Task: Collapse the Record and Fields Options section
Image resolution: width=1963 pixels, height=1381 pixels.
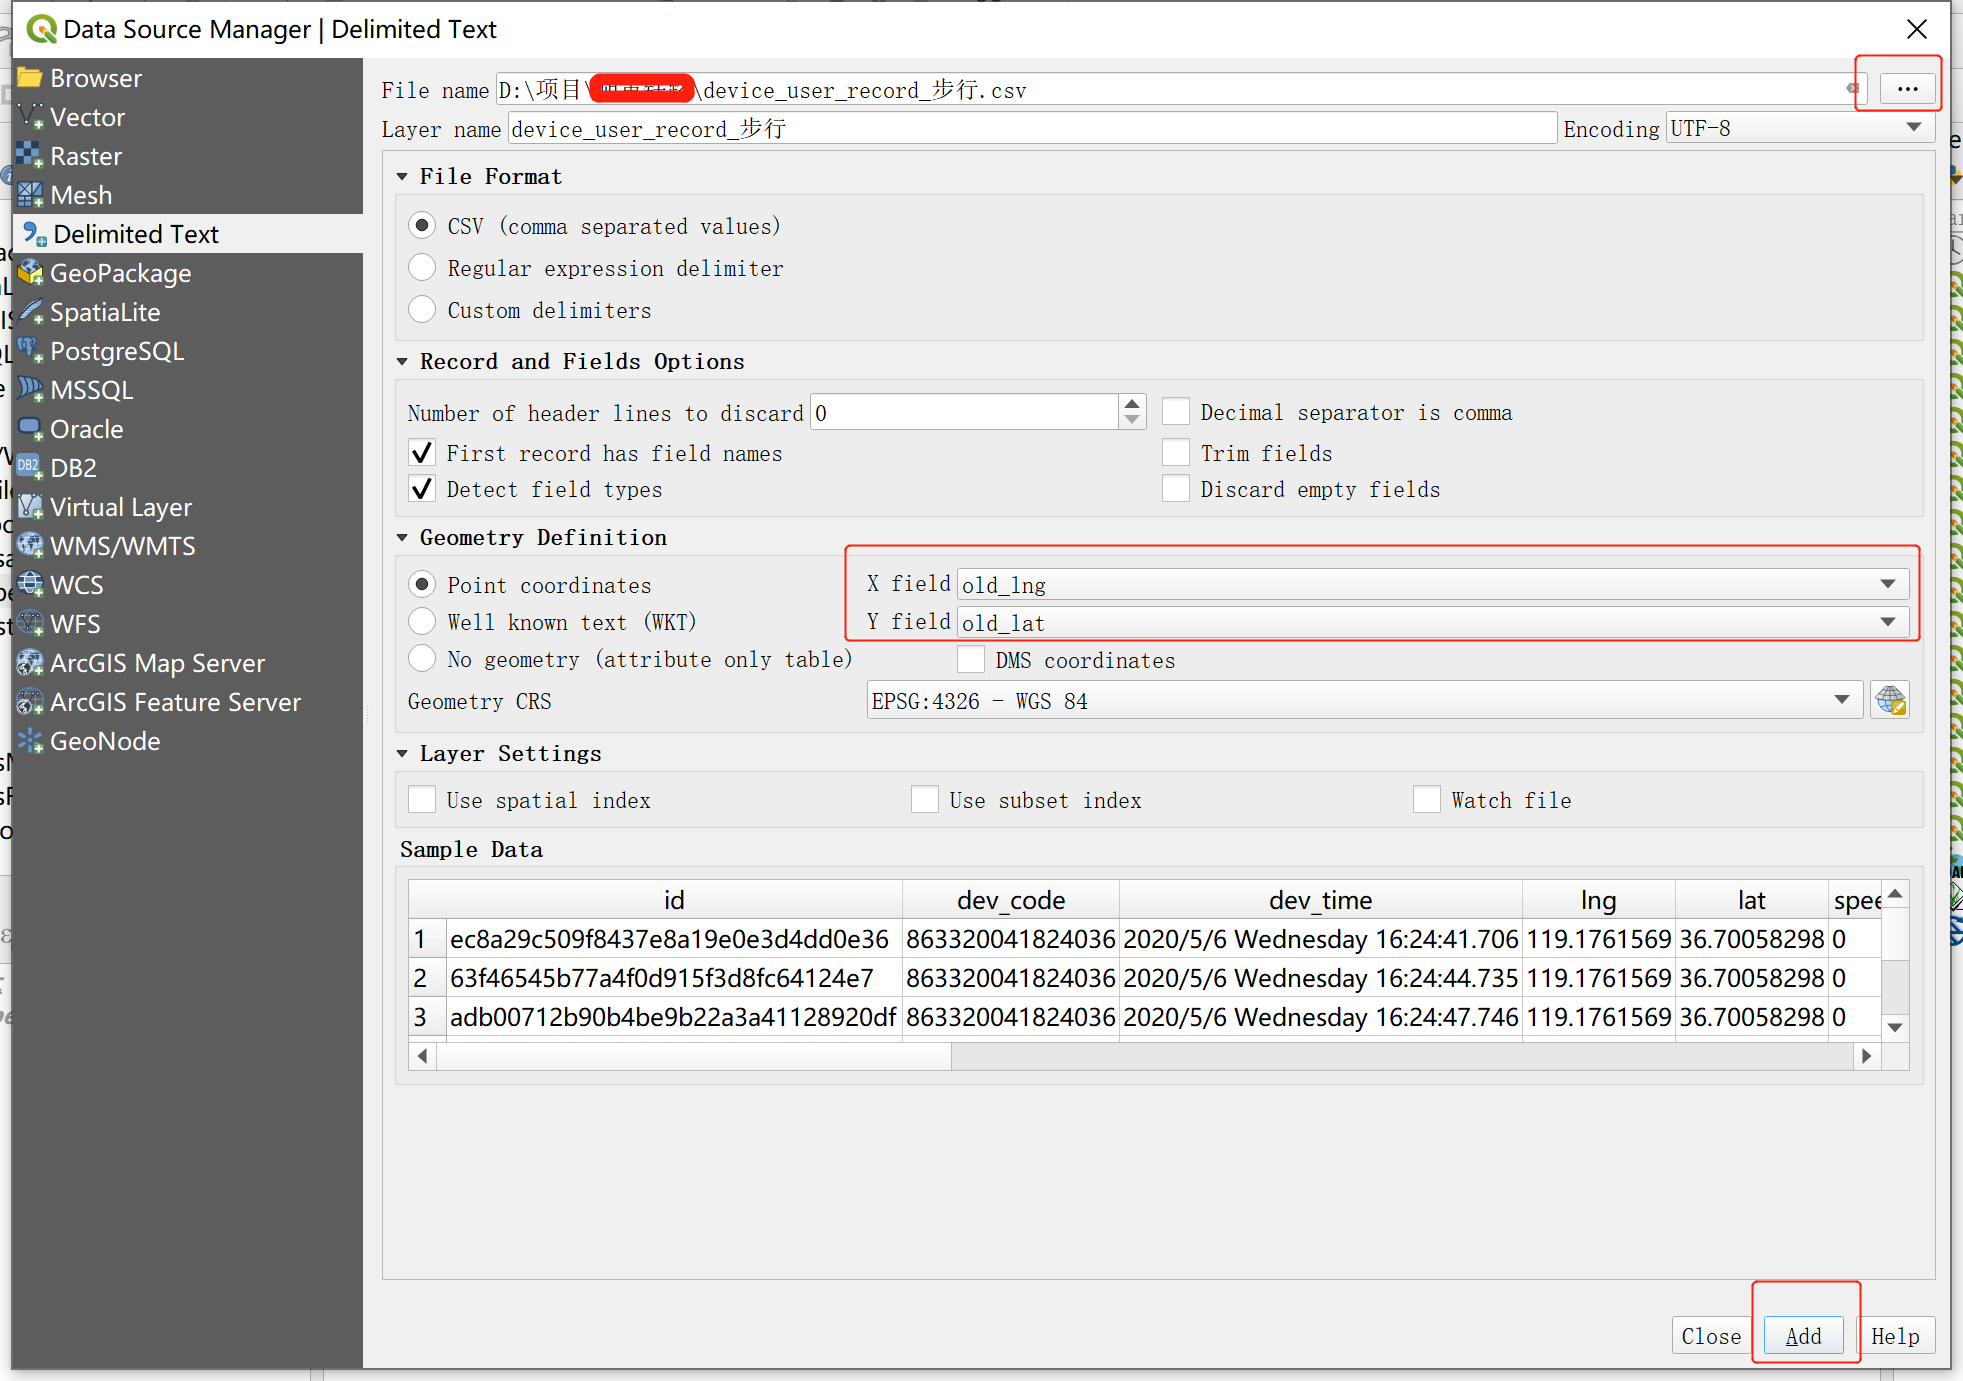Action: (404, 361)
